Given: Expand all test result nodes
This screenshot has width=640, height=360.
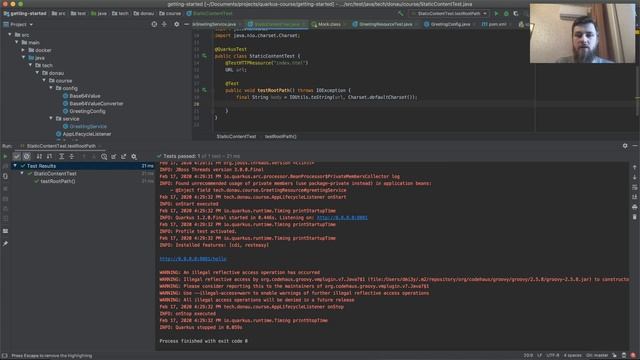Looking at the screenshot, I should 62,156.
